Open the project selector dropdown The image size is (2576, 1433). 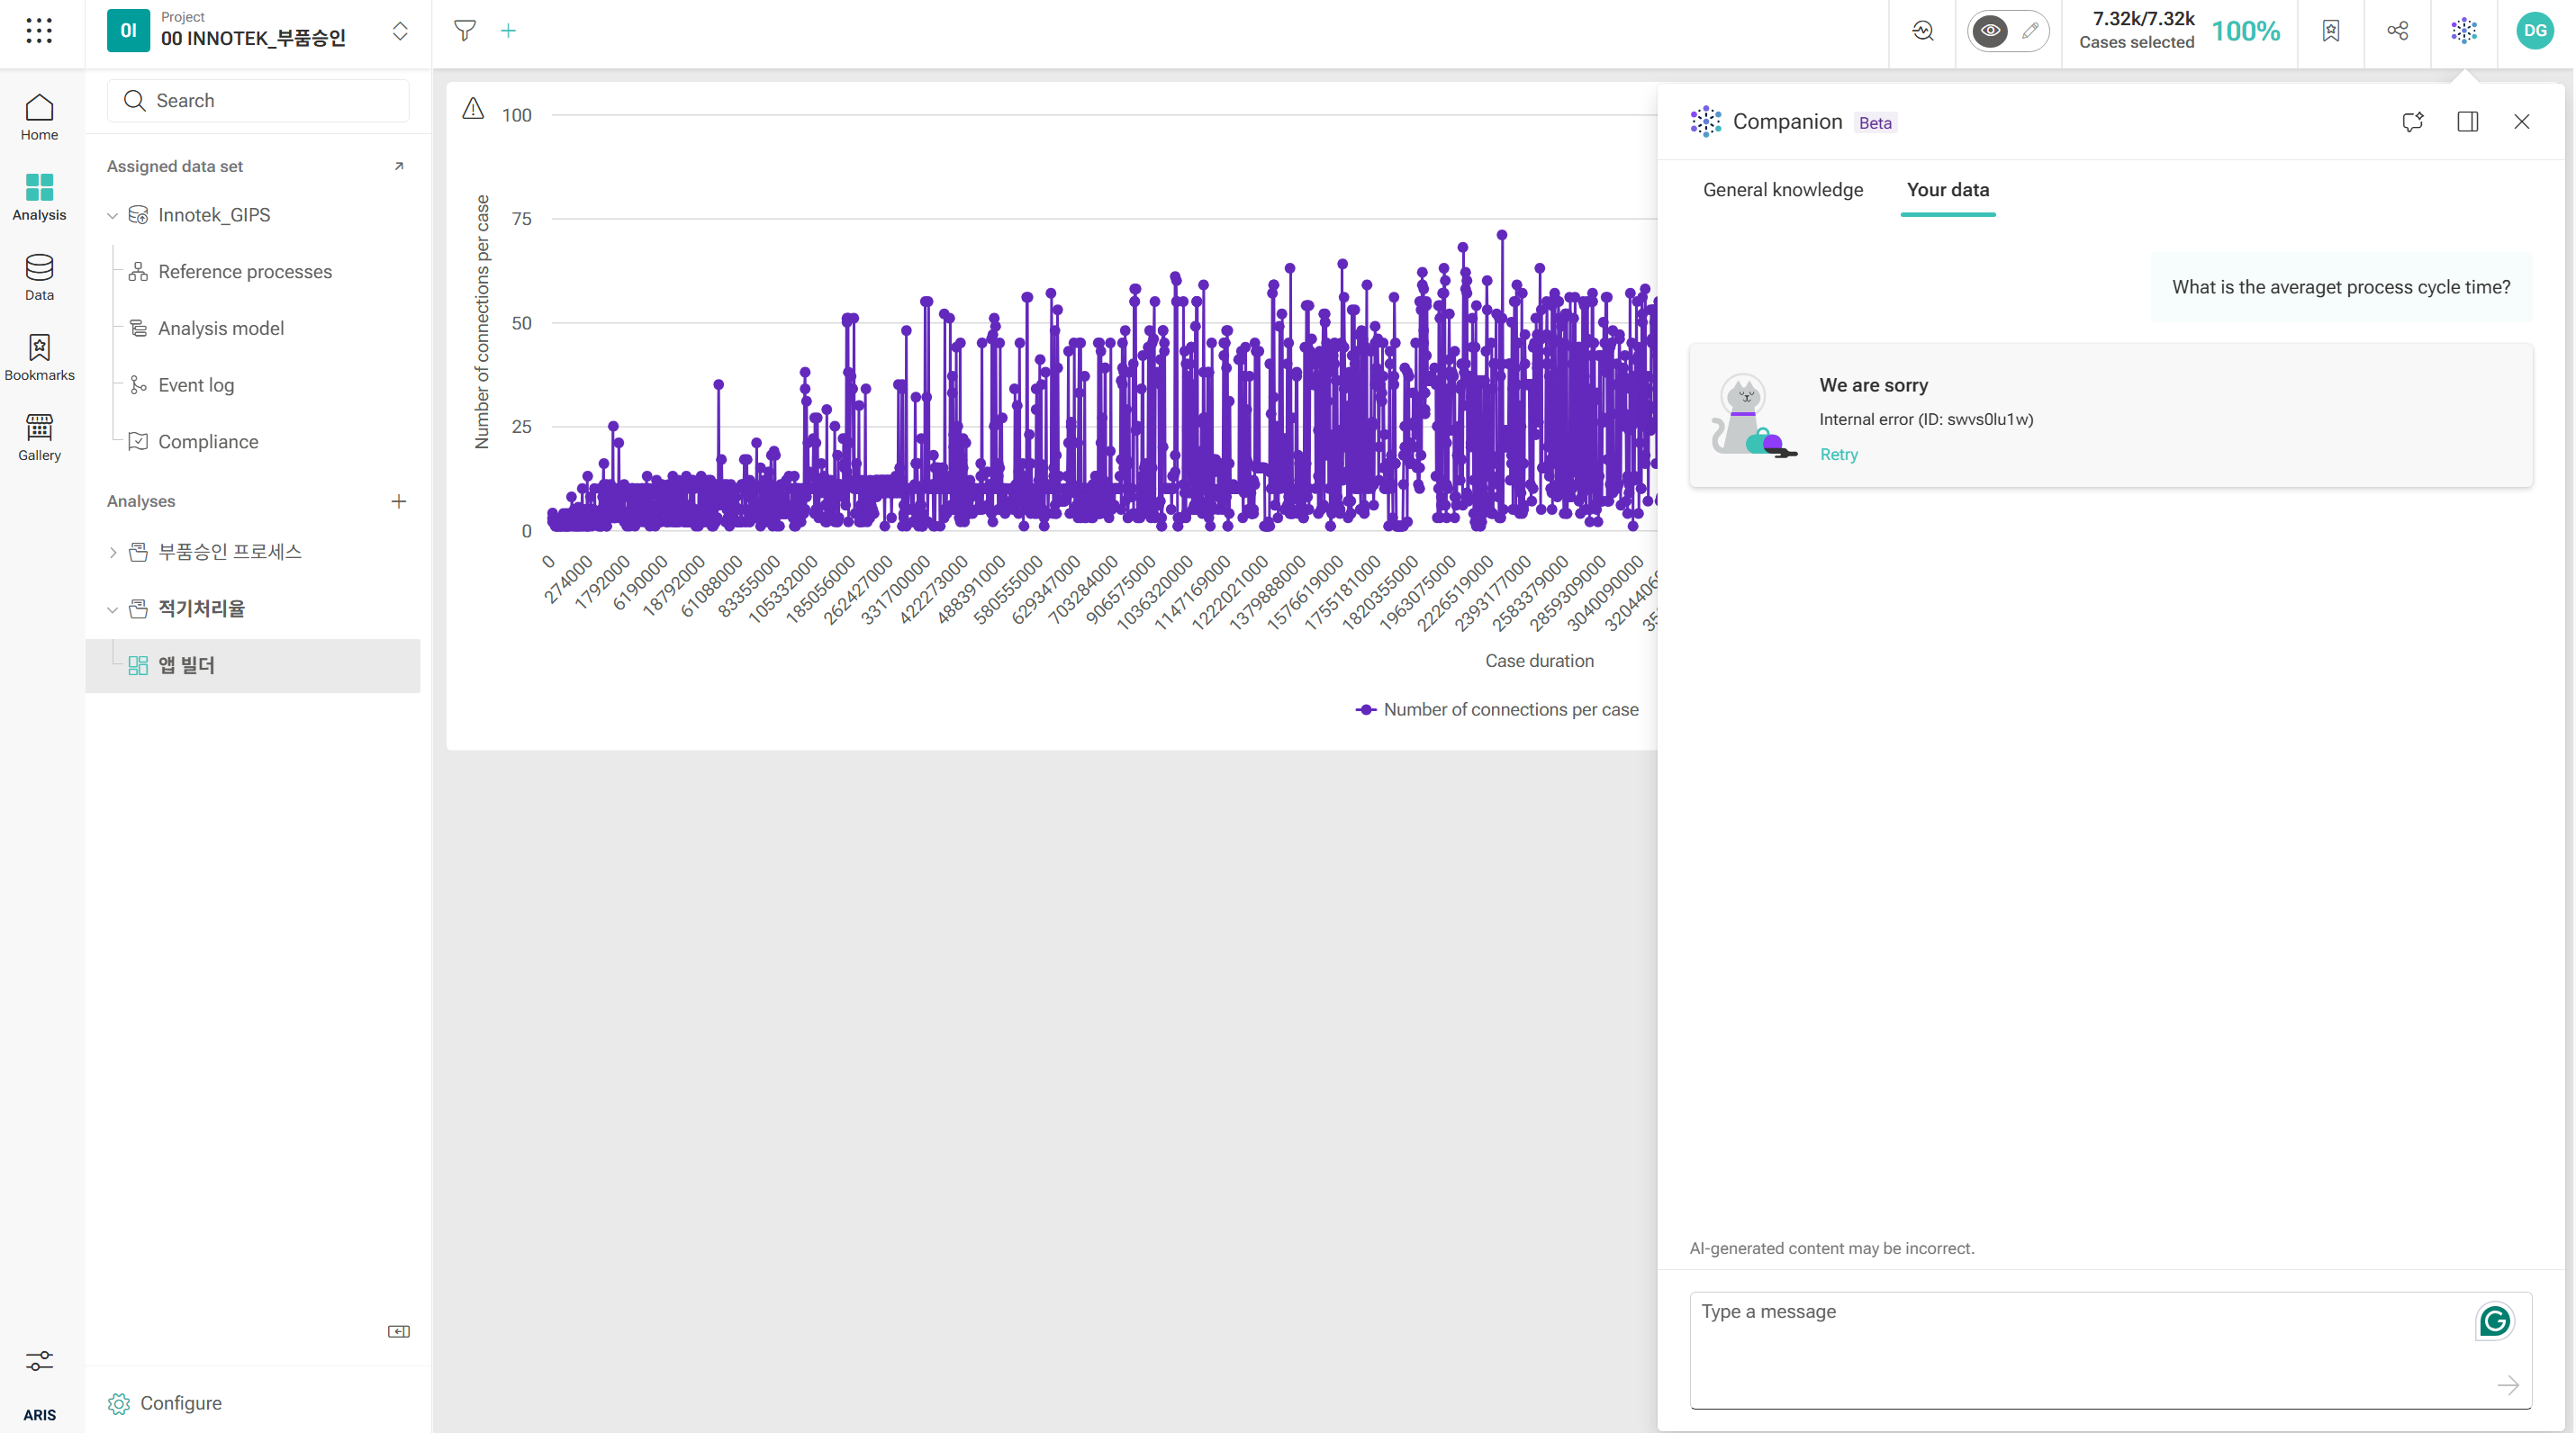tap(400, 31)
